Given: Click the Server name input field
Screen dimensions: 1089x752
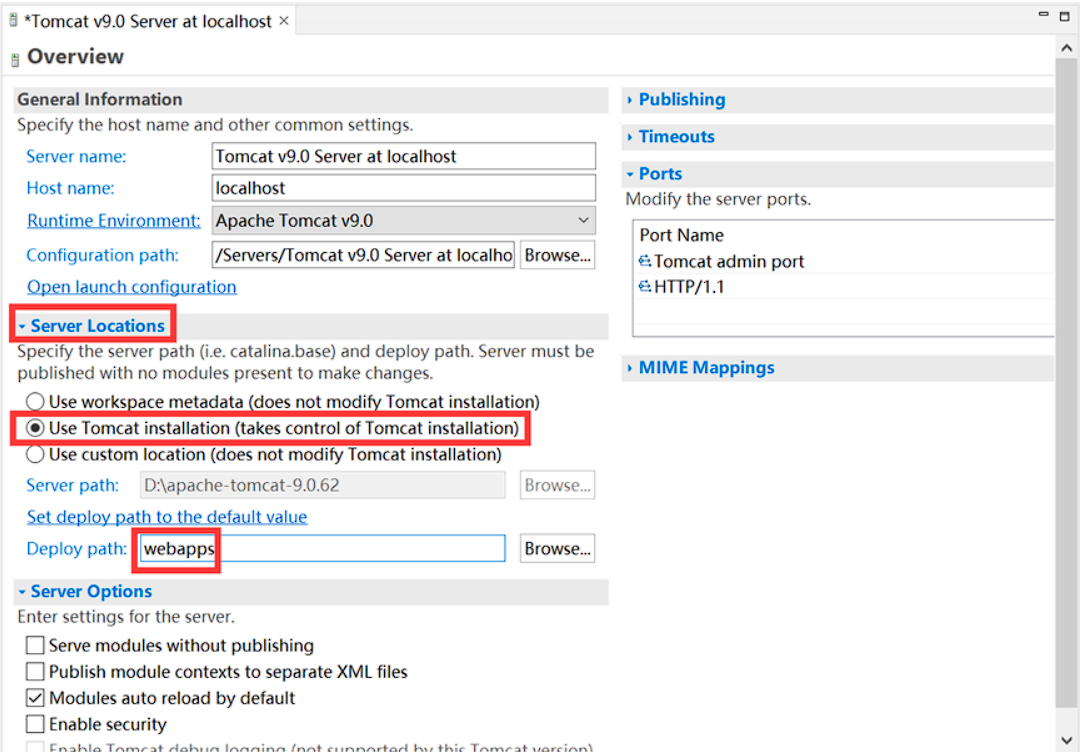Looking at the screenshot, I should pos(403,156).
